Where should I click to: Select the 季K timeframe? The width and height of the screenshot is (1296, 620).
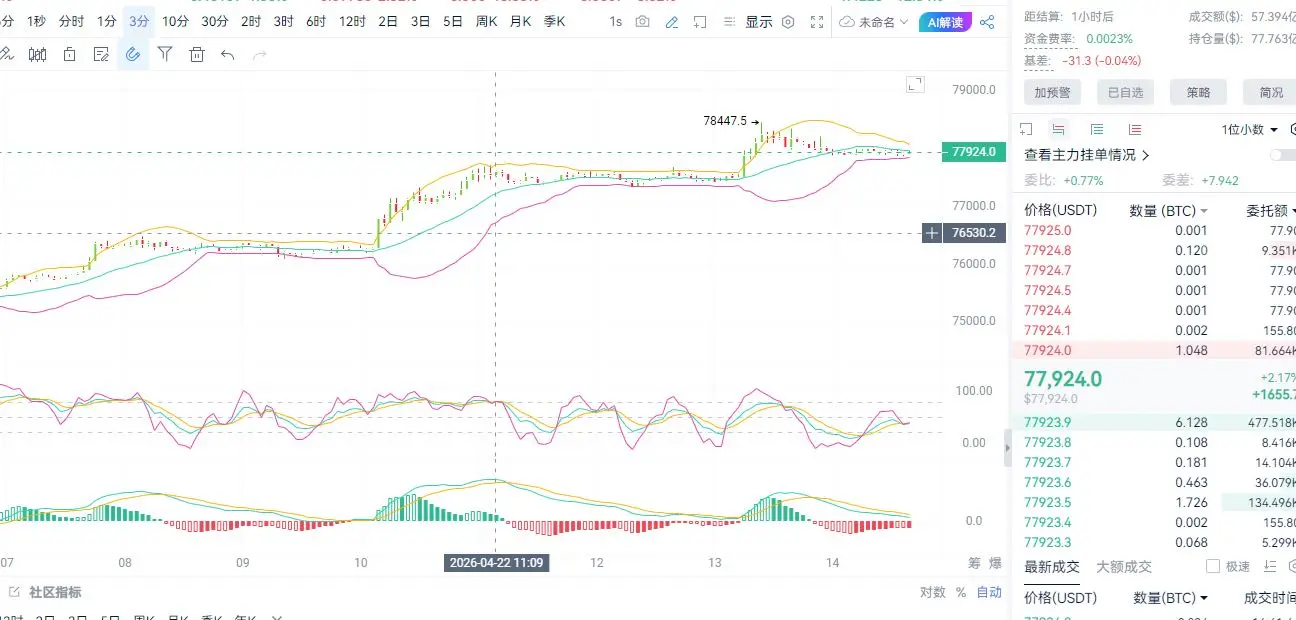pyautogui.click(x=554, y=21)
